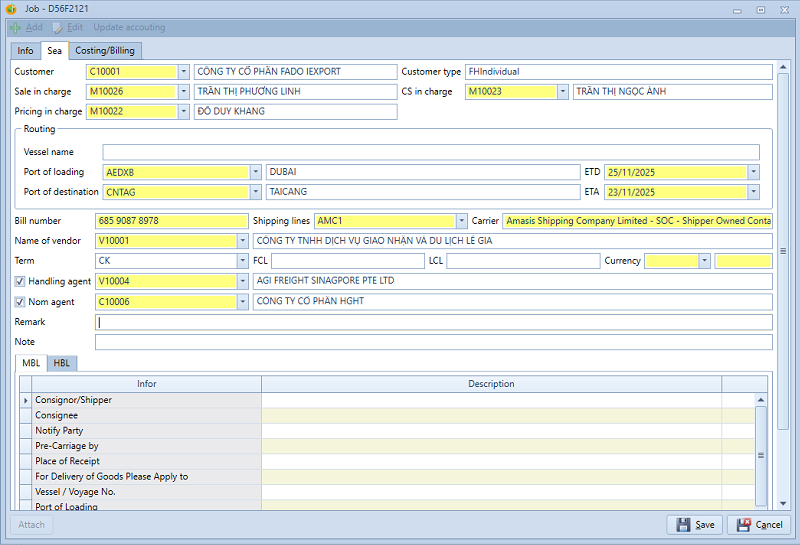The height and width of the screenshot is (545, 800).
Task: Click the Add toolbar icon
Action: (x=15, y=27)
